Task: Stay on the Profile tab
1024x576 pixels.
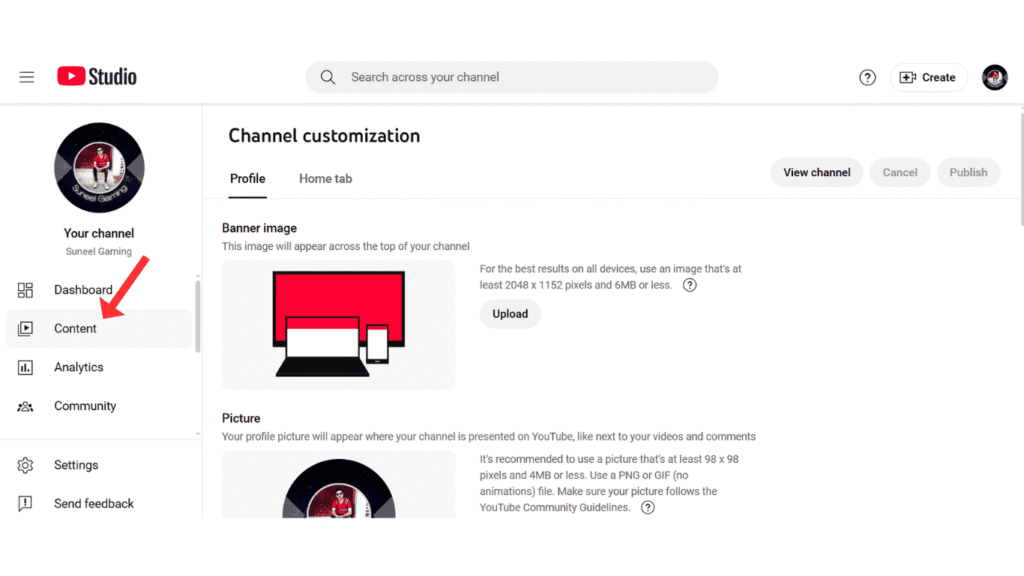Action: (x=247, y=178)
